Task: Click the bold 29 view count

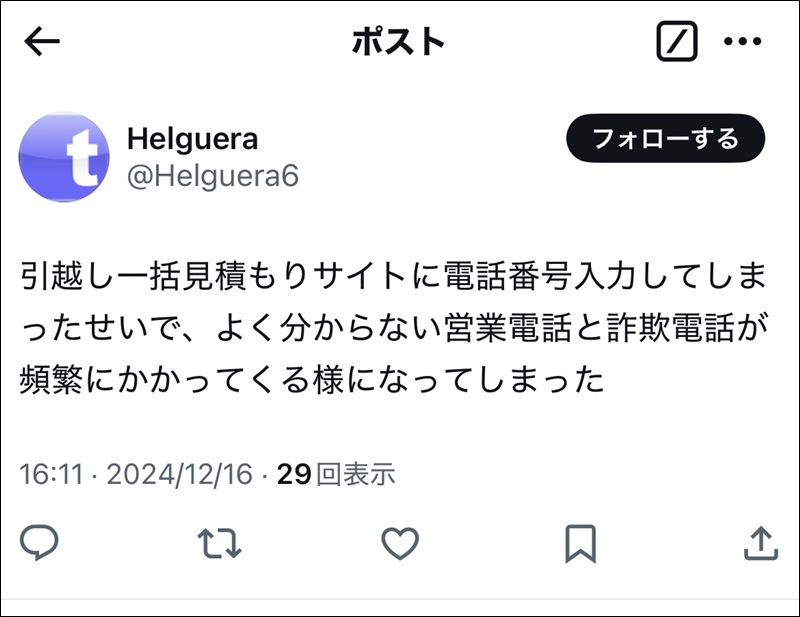Action: (x=294, y=474)
